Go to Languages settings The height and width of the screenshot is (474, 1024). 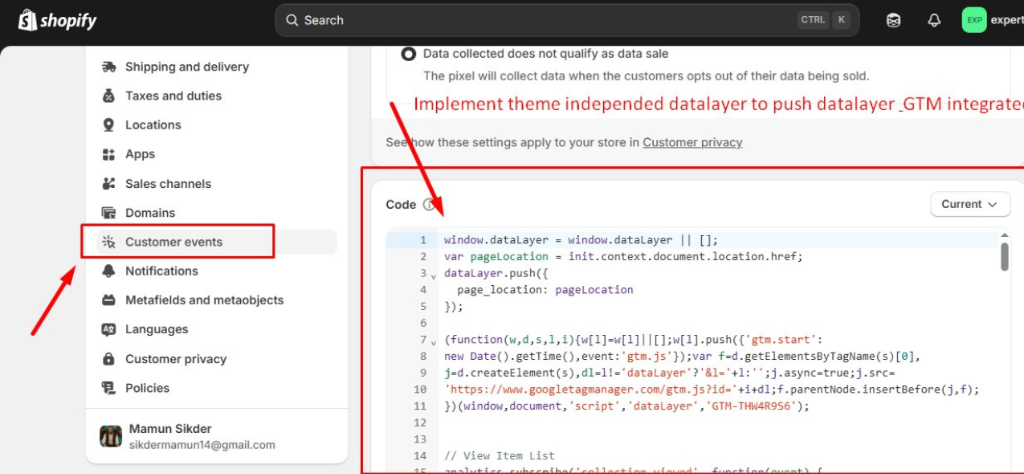point(157,329)
